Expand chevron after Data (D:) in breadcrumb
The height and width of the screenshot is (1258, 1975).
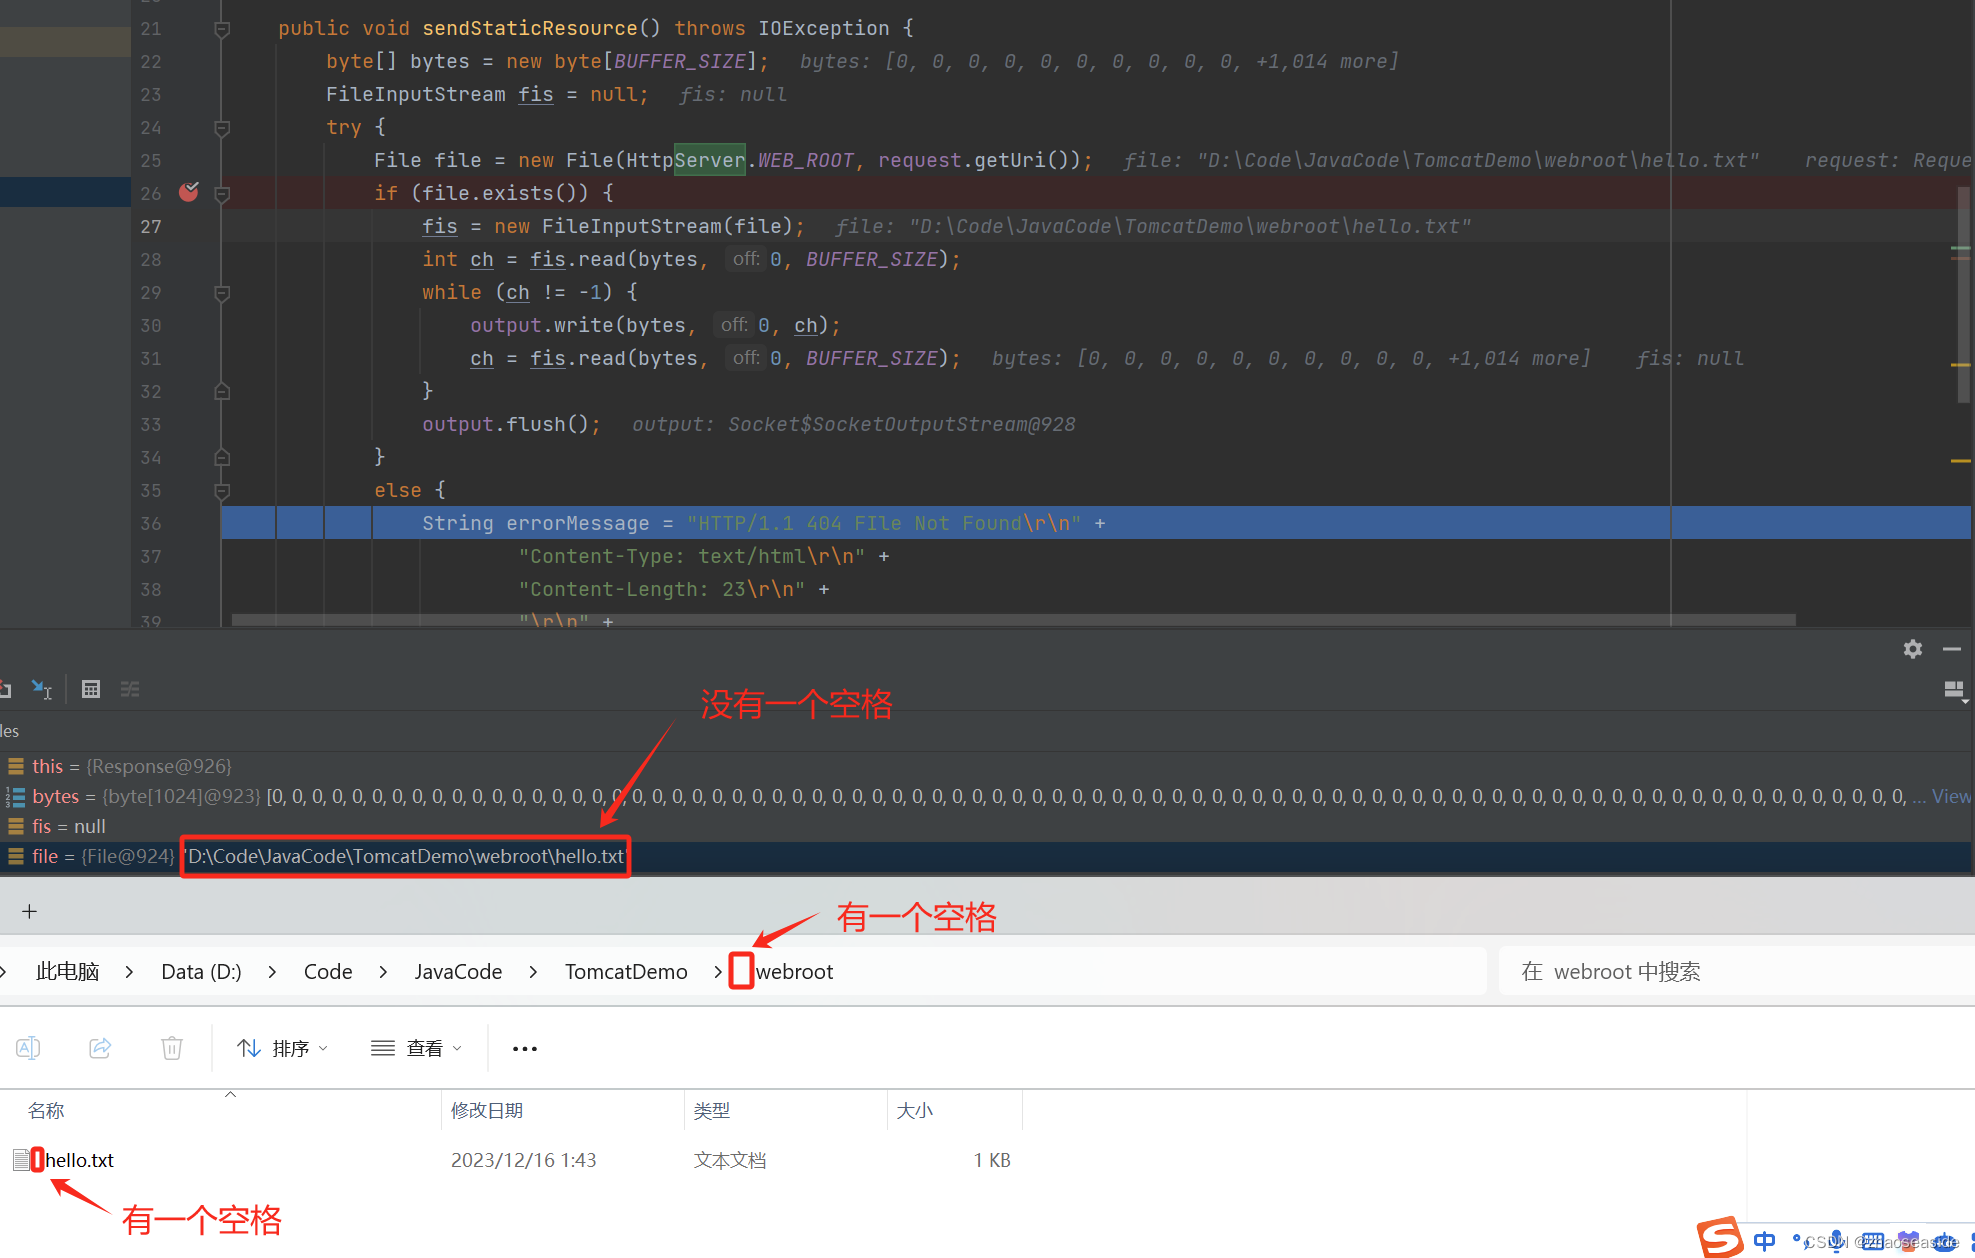click(272, 971)
